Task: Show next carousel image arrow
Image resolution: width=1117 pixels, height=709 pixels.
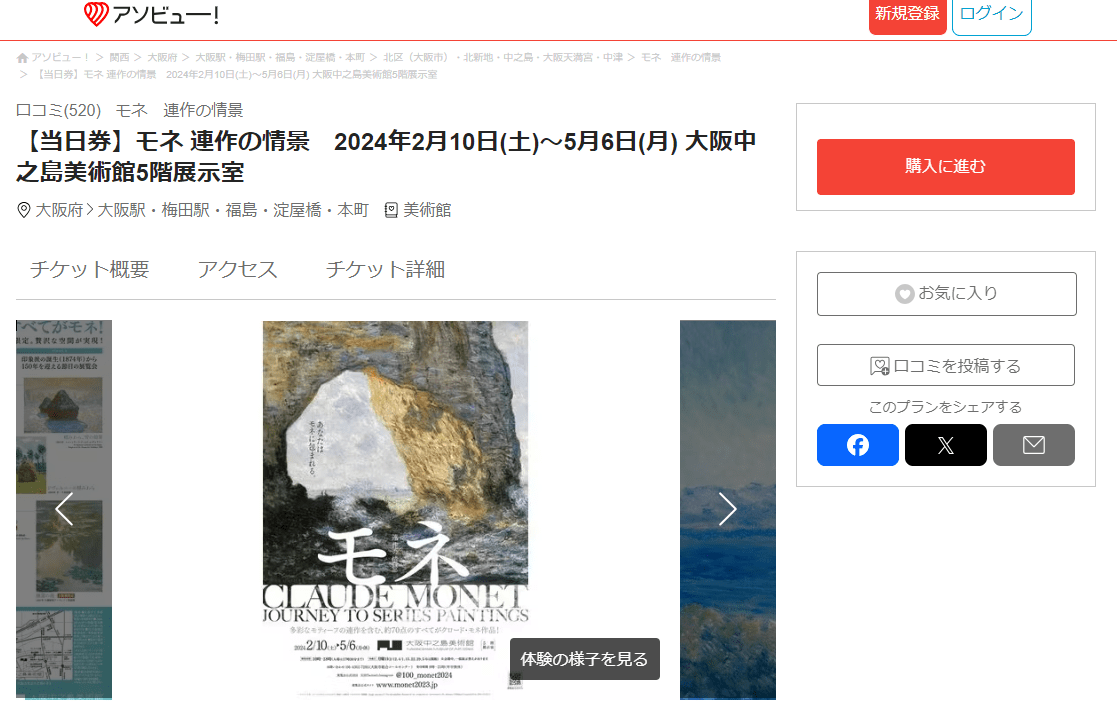Action: pyautogui.click(x=727, y=509)
